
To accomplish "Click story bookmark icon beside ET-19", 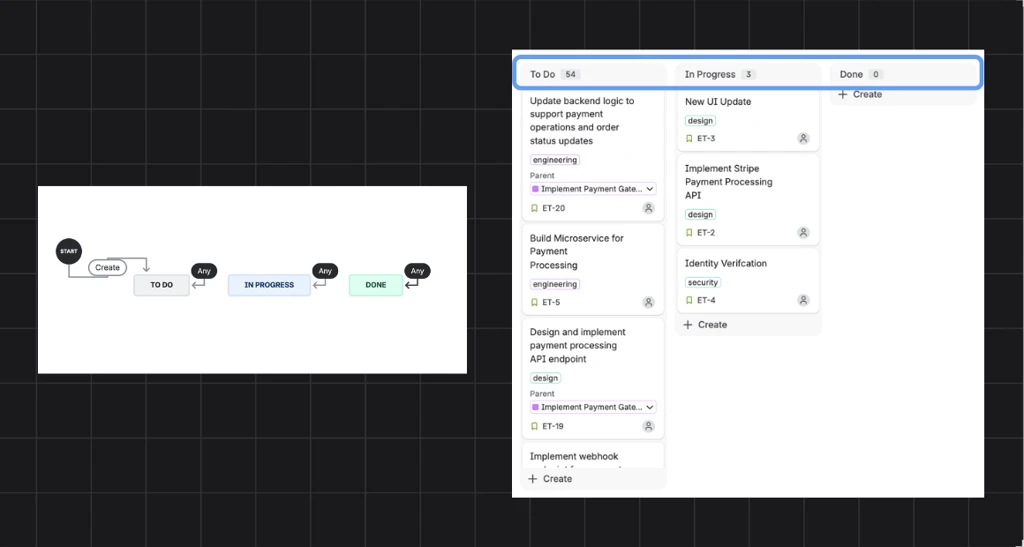I will pyautogui.click(x=534, y=426).
